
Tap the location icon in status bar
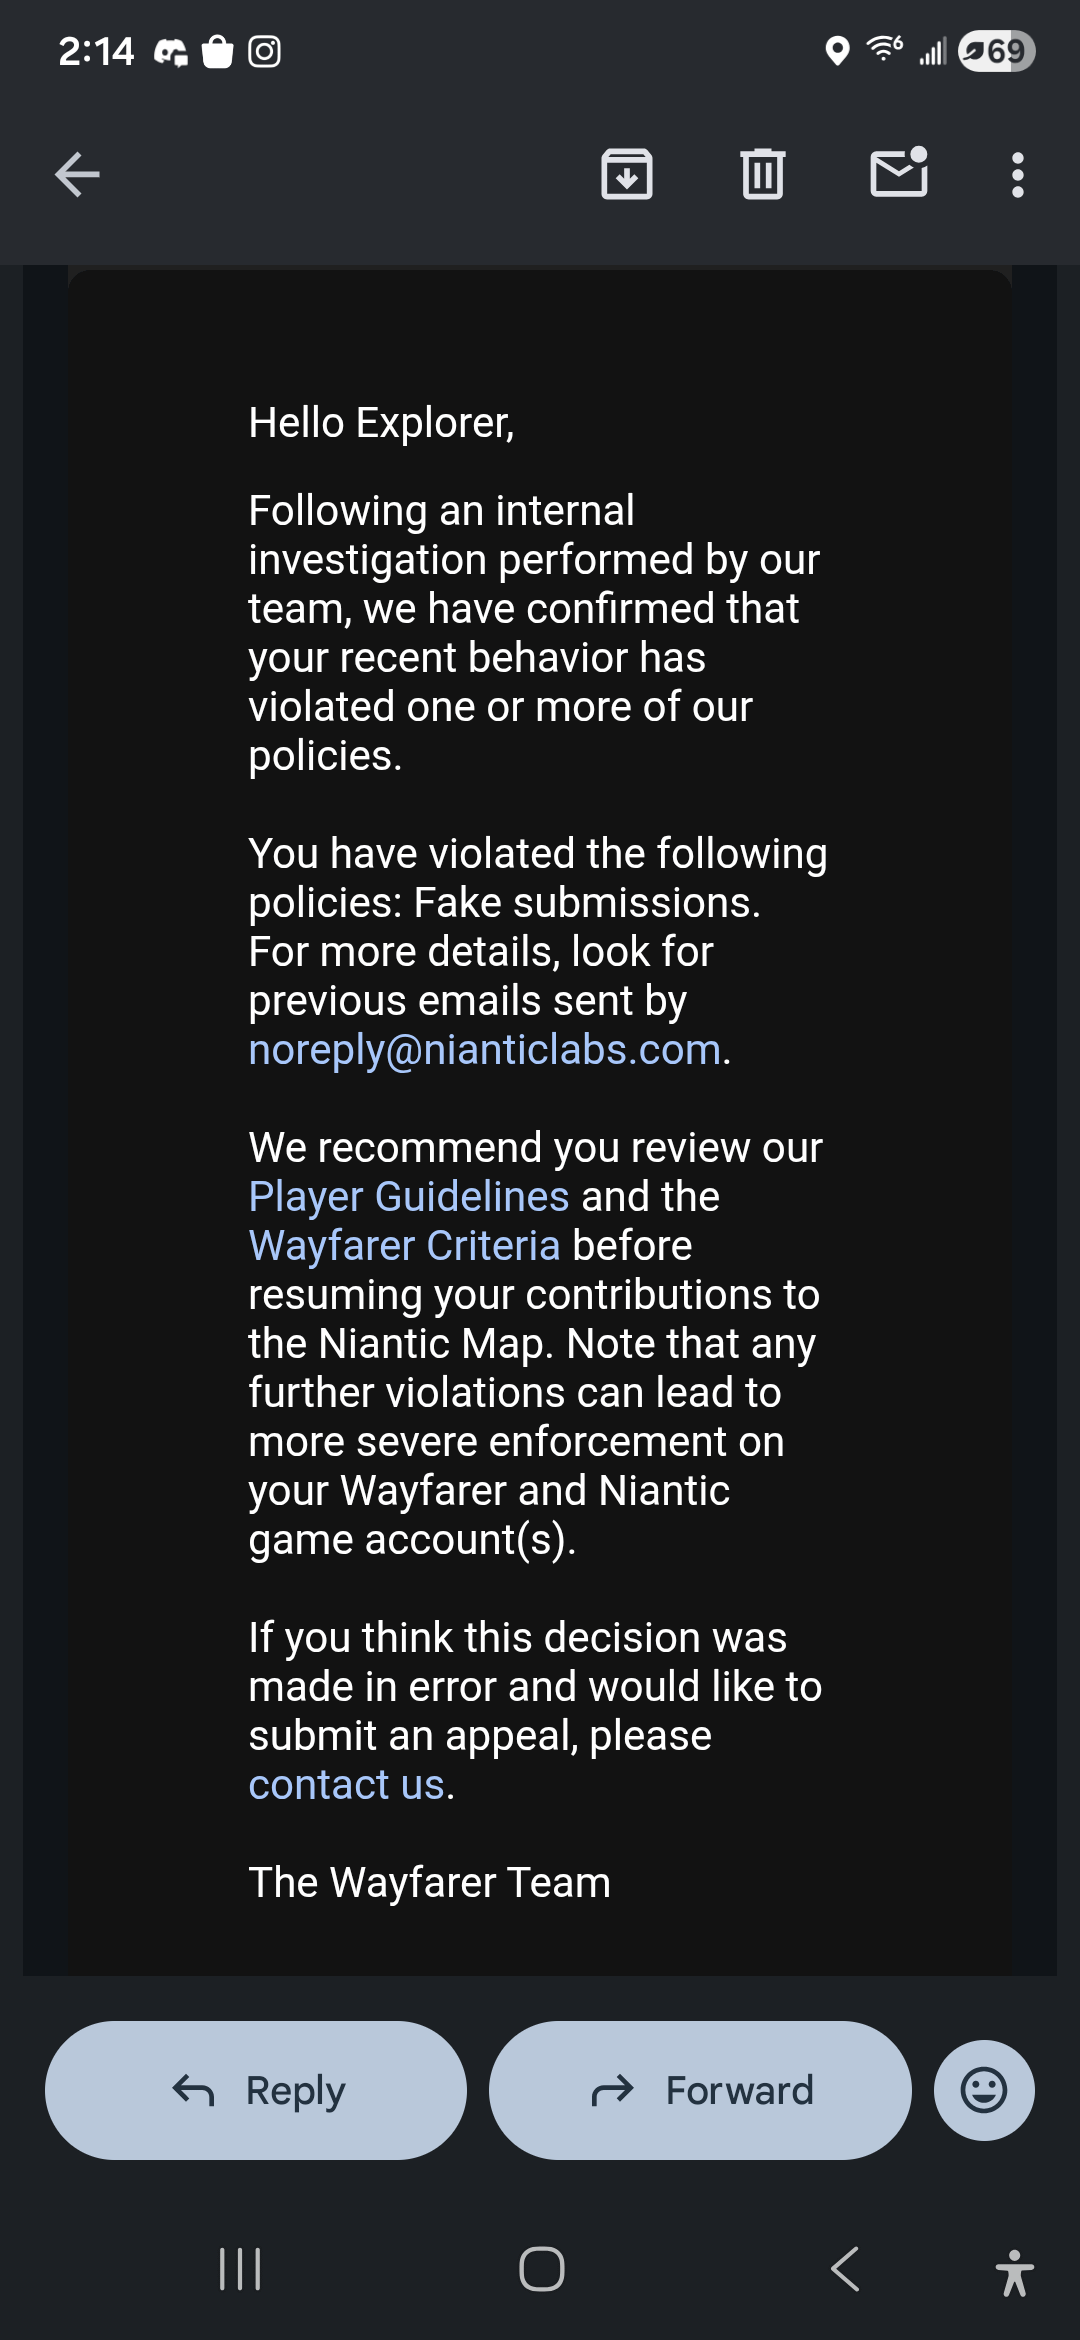tap(837, 51)
